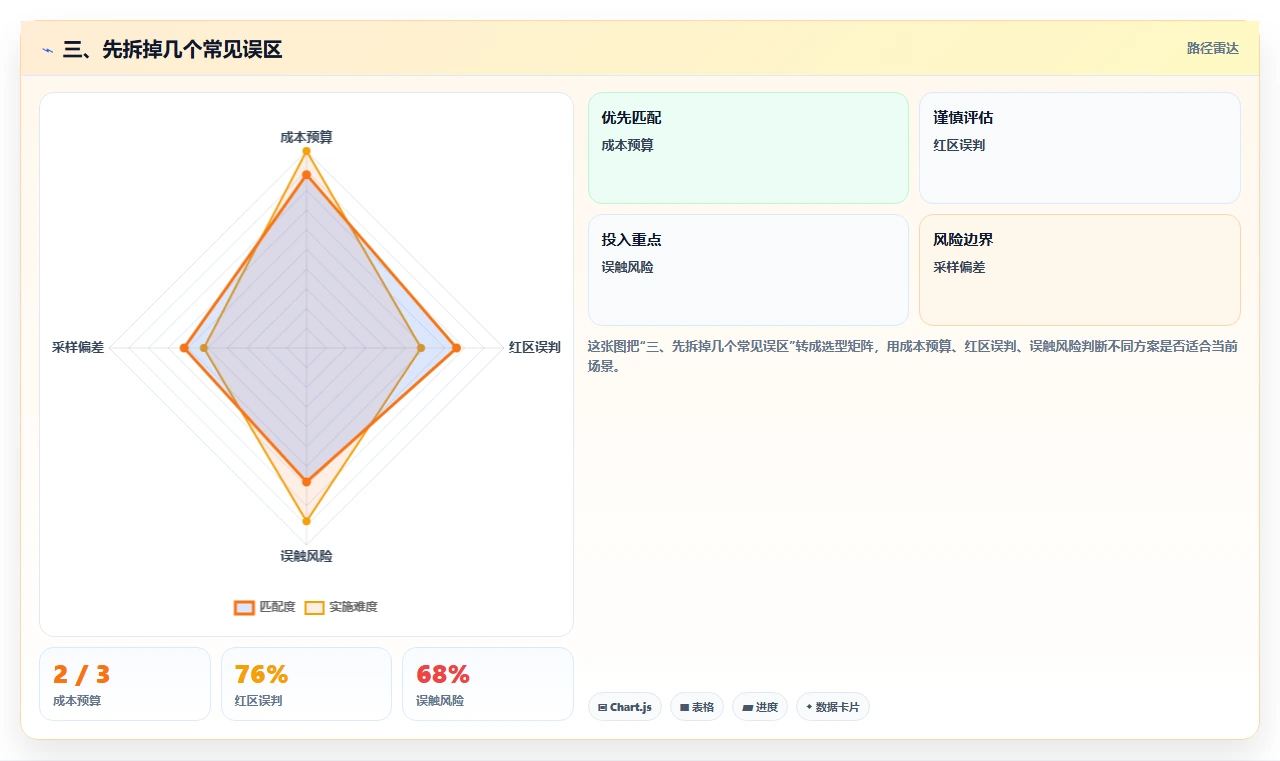This screenshot has height=761, width=1280.
Task: Click the 76% 红区误判 stat card
Action: 306,684
